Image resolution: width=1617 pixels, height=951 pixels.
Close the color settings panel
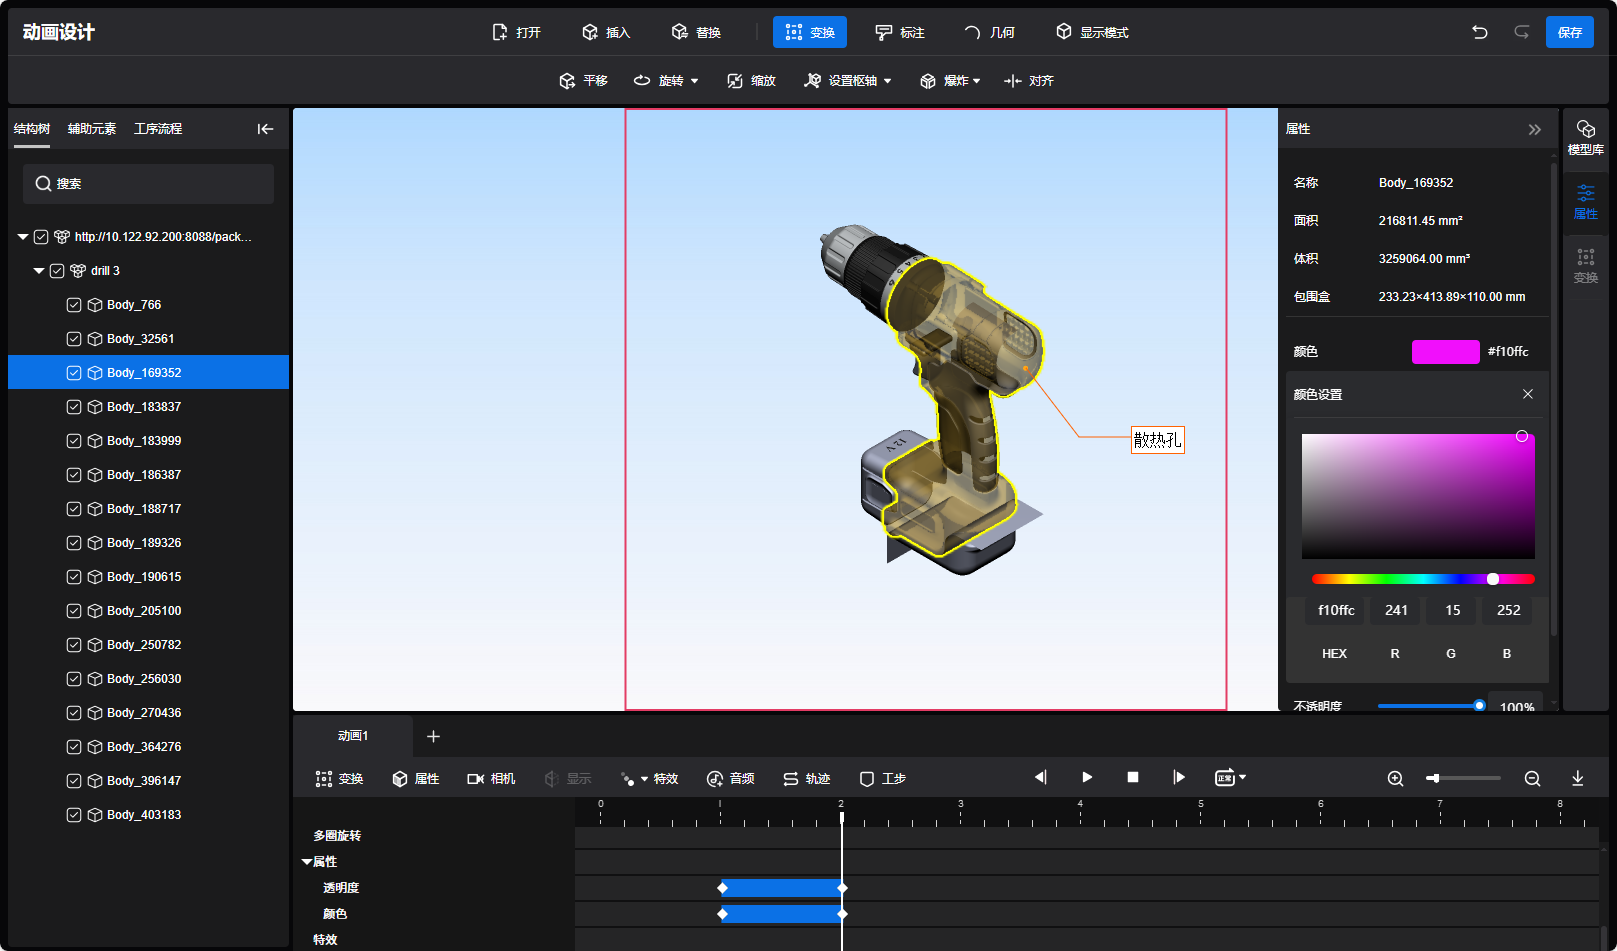pyautogui.click(x=1527, y=394)
